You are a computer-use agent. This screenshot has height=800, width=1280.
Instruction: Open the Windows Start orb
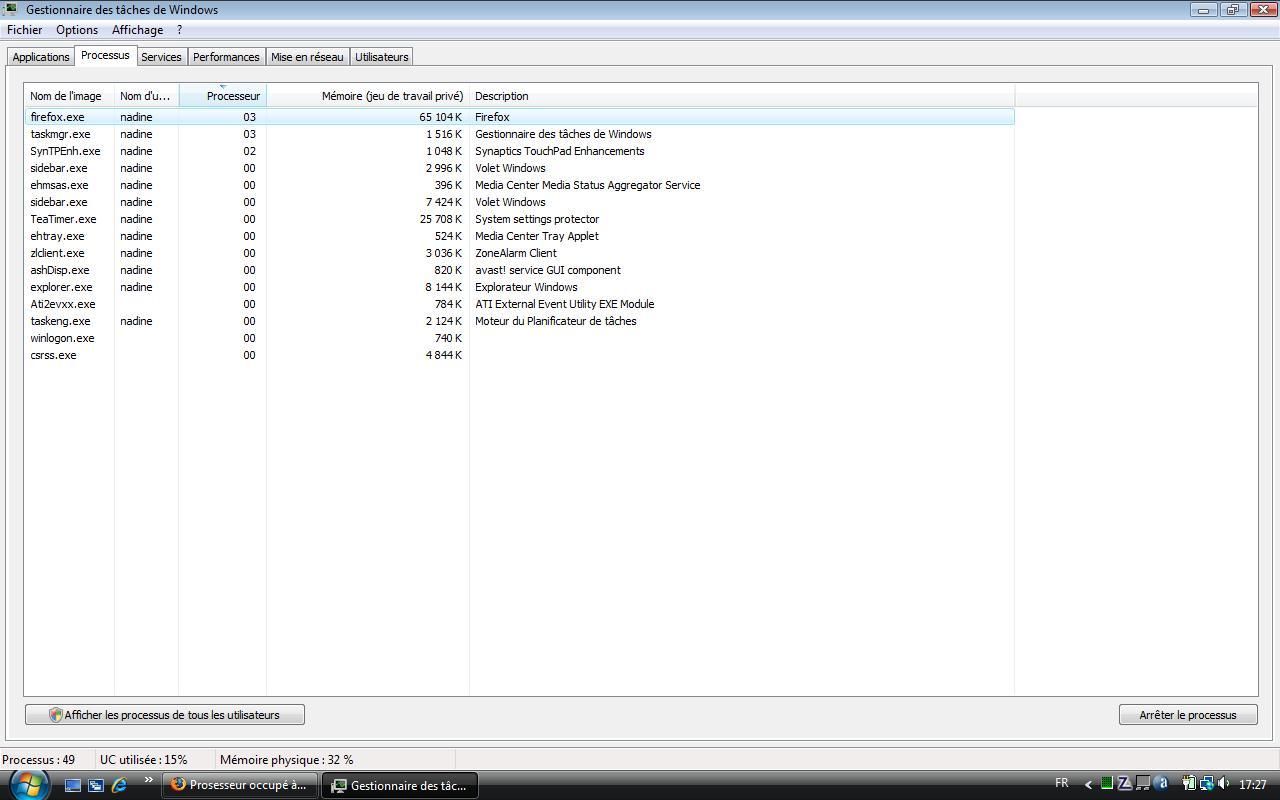pyautogui.click(x=29, y=783)
